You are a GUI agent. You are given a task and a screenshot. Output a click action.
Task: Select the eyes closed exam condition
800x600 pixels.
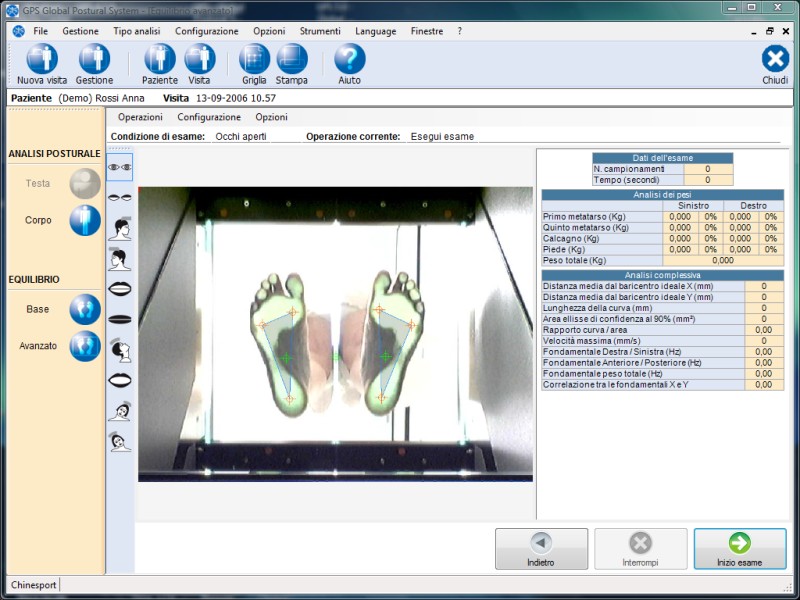tap(120, 197)
